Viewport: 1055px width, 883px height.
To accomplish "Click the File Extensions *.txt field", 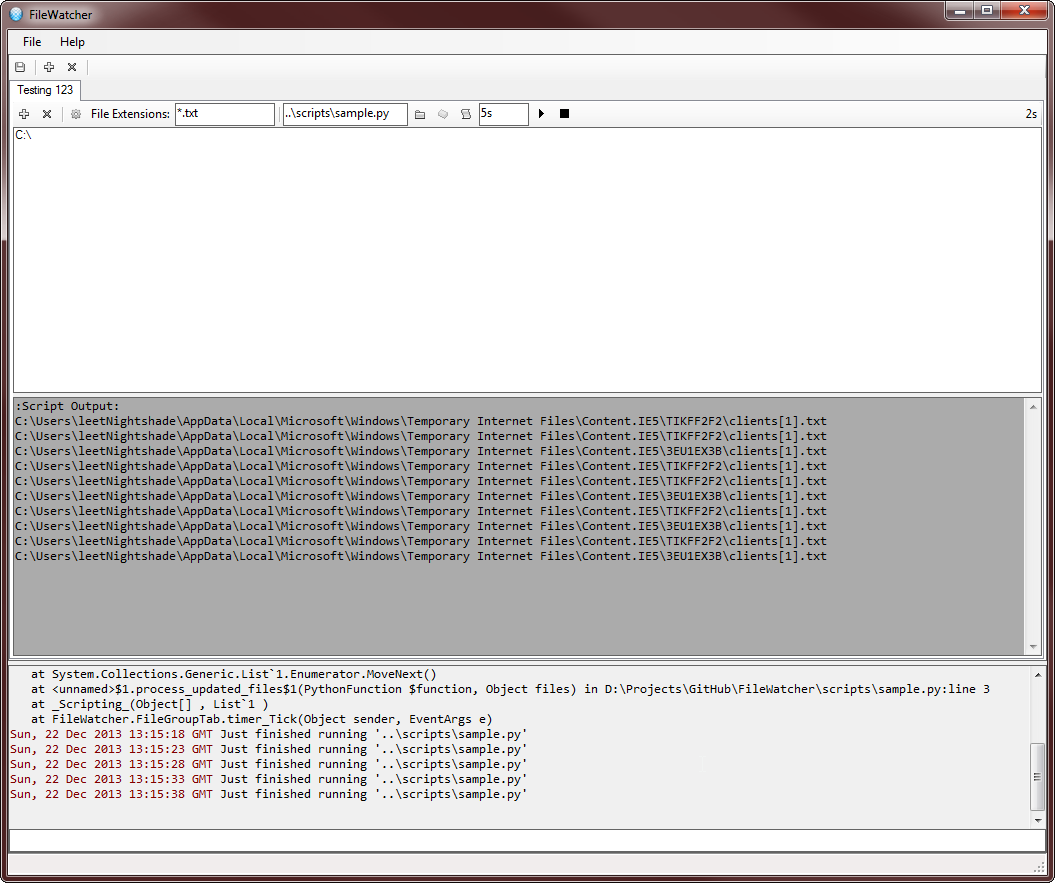I will click(x=224, y=114).
